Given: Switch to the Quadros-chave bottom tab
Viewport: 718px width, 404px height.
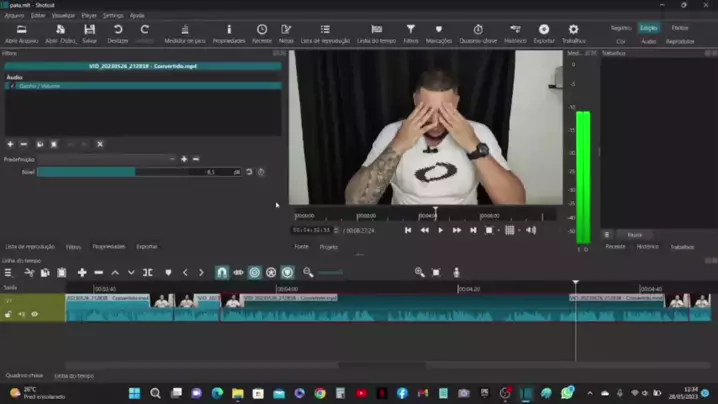Looking at the screenshot, I should 24,376.
